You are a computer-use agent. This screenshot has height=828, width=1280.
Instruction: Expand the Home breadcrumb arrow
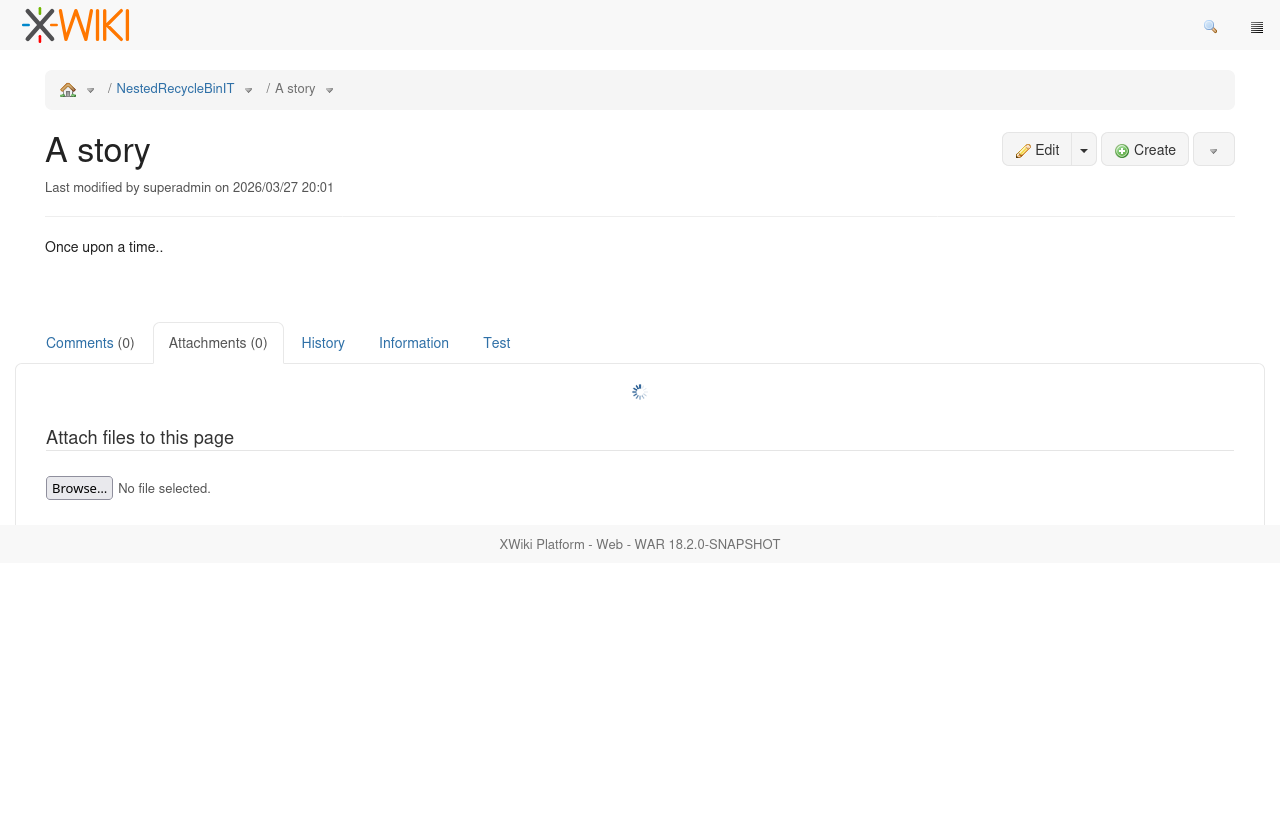click(91, 90)
